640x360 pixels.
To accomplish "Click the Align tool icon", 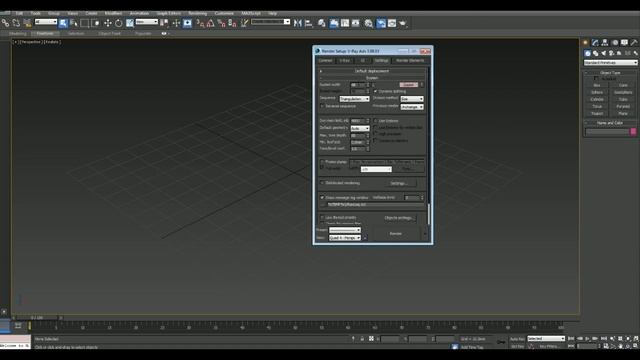I will pyautogui.click(x=309, y=23).
